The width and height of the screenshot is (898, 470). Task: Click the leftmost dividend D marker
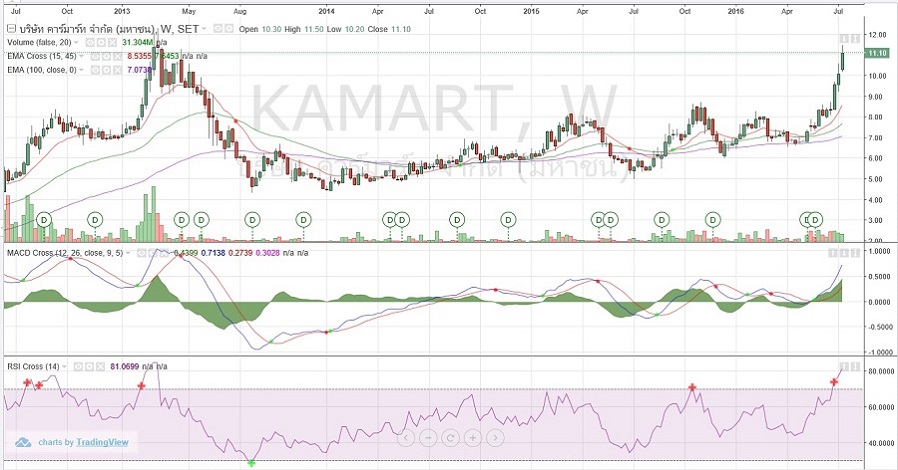click(44, 219)
